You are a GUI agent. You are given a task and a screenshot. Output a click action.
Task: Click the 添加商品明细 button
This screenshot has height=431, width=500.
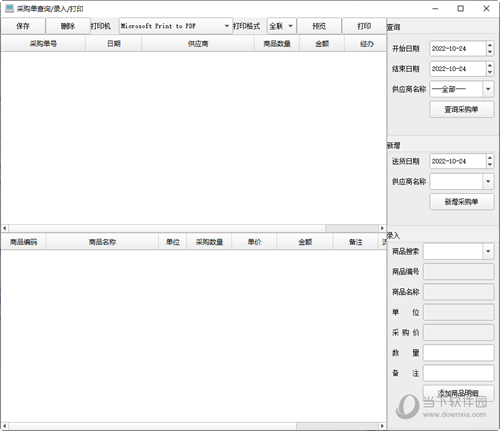click(459, 393)
